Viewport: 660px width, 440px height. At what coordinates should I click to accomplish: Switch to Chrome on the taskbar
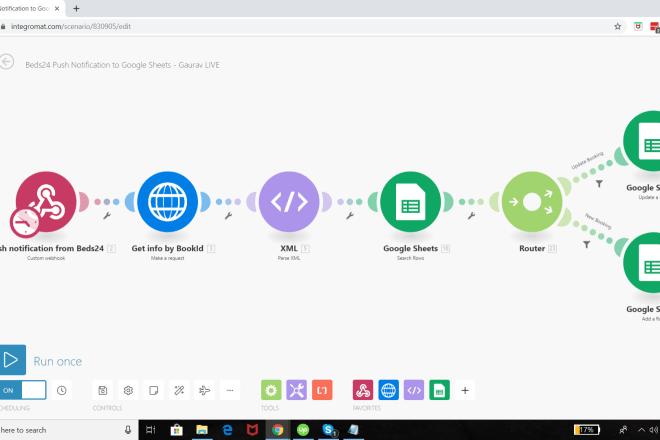[x=277, y=430]
